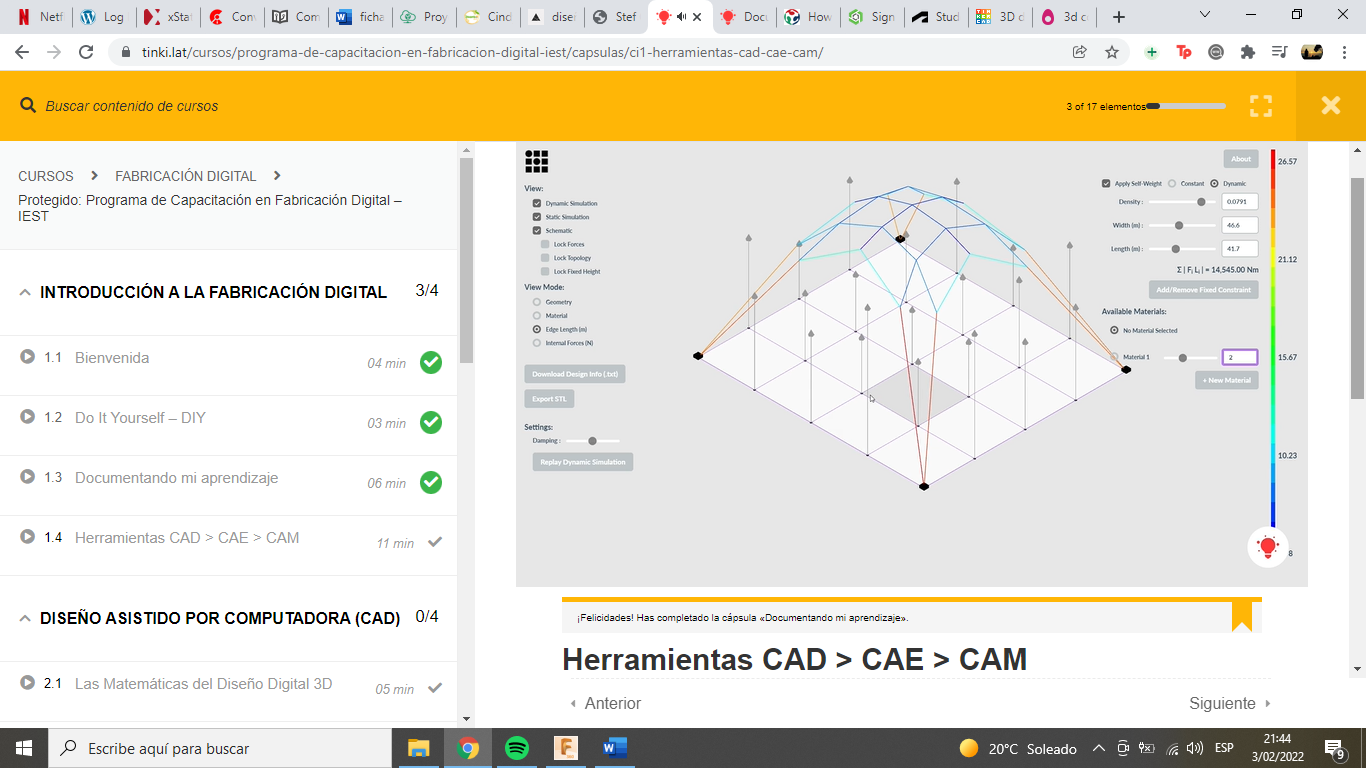Select the Internal Forces (N) view mode
This screenshot has width=1366, height=768.
point(537,343)
